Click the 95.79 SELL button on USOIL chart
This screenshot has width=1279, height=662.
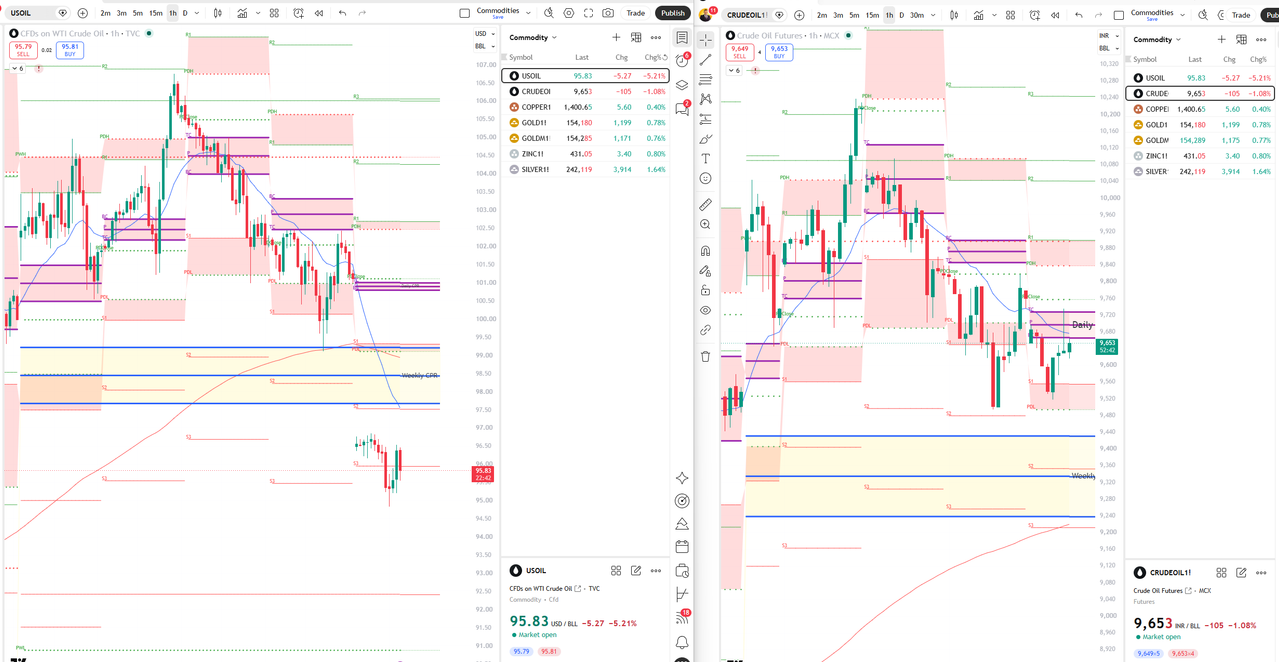pyautogui.click(x=23, y=49)
